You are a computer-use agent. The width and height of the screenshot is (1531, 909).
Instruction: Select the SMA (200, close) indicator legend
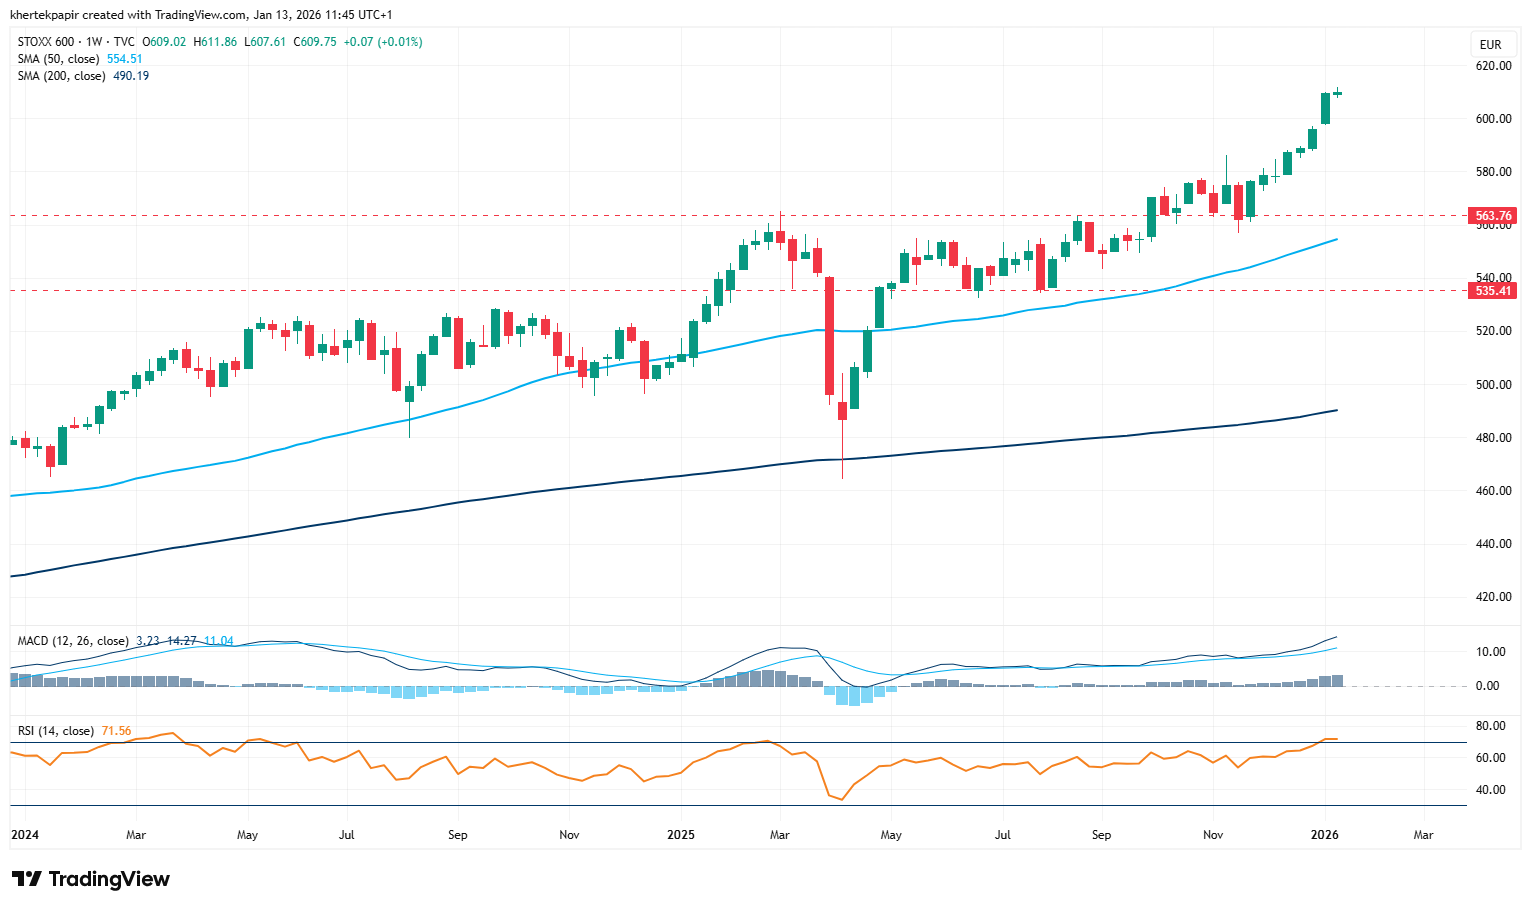click(62, 76)
